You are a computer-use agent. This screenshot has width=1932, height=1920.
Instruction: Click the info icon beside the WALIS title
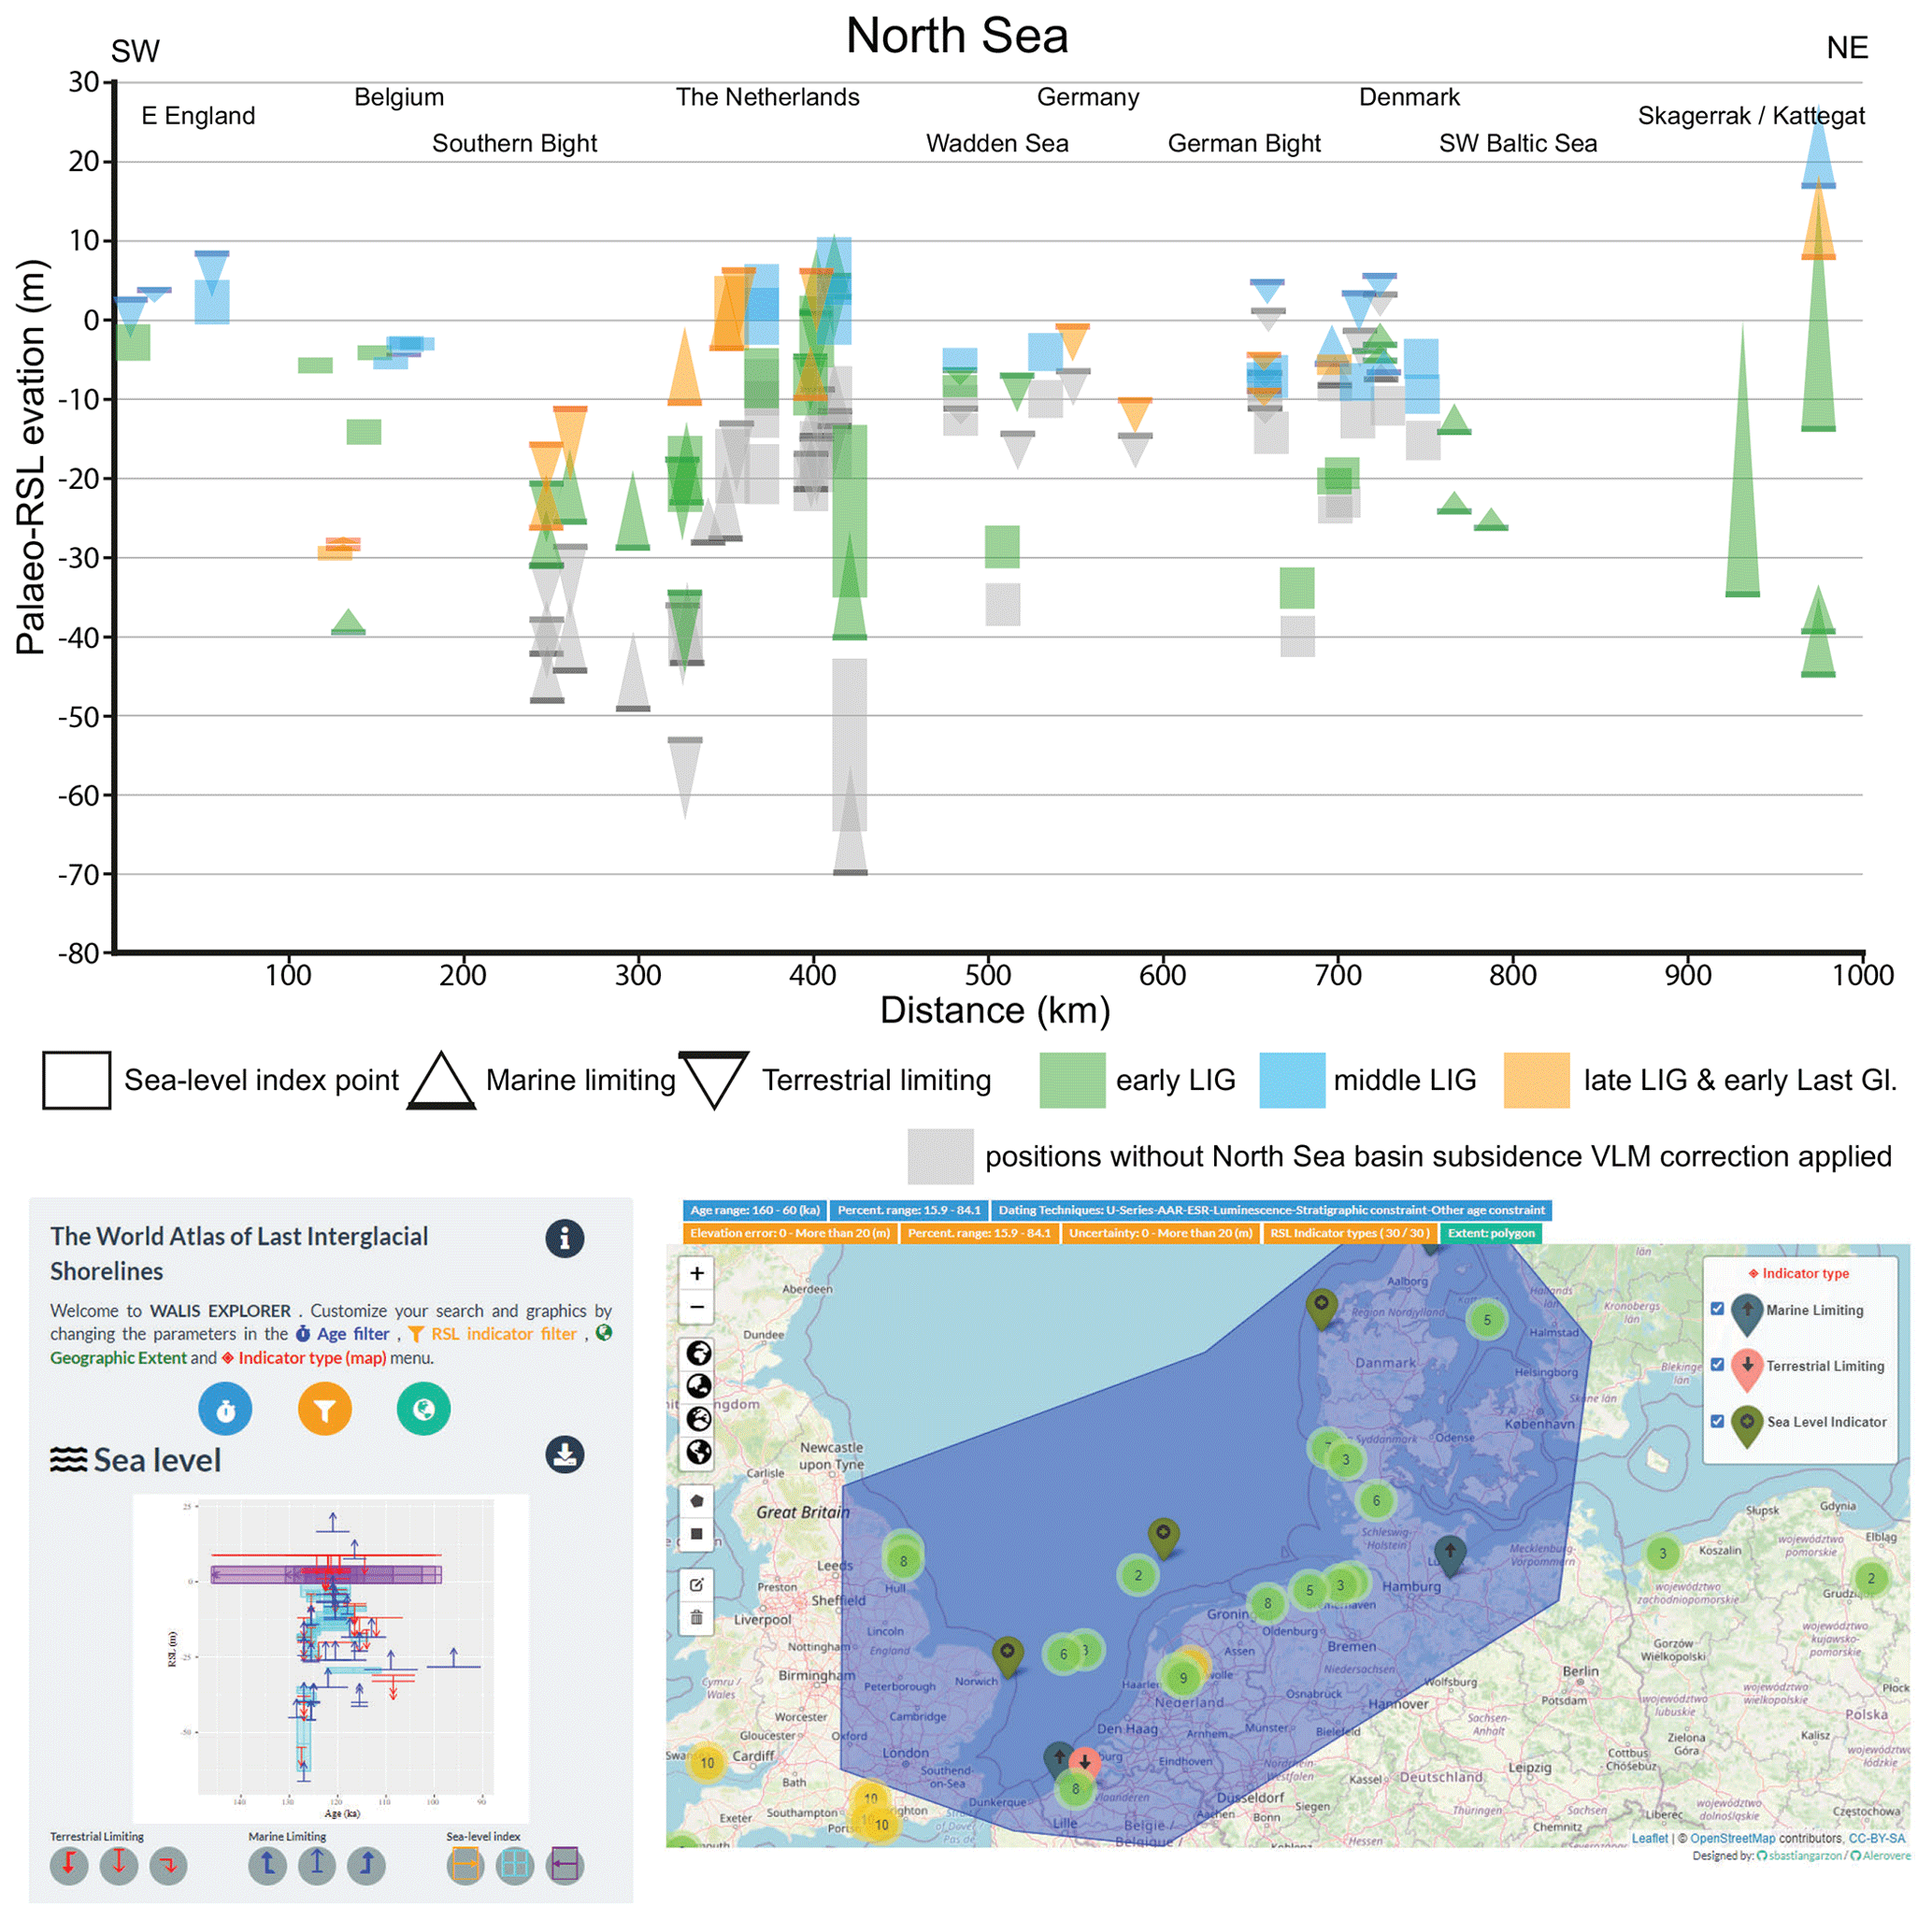coord(564,1238)
